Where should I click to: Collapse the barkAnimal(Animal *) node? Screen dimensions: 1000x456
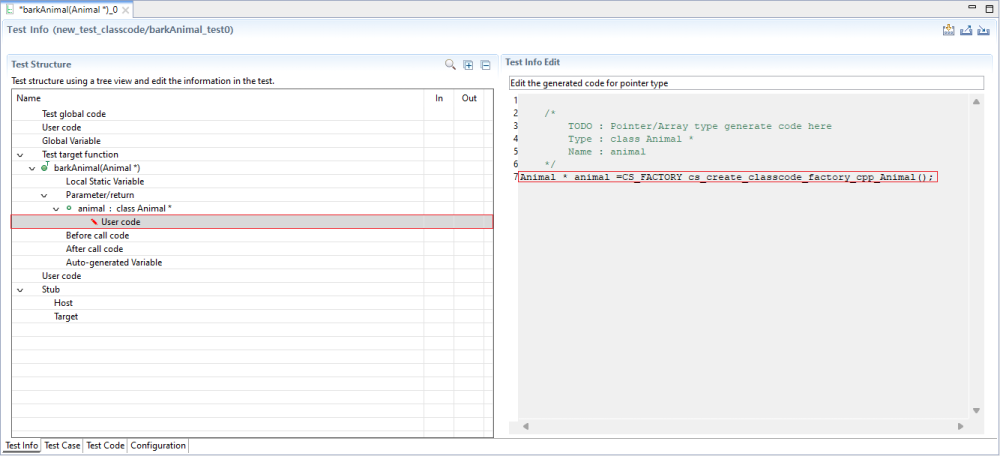[32, 168]
